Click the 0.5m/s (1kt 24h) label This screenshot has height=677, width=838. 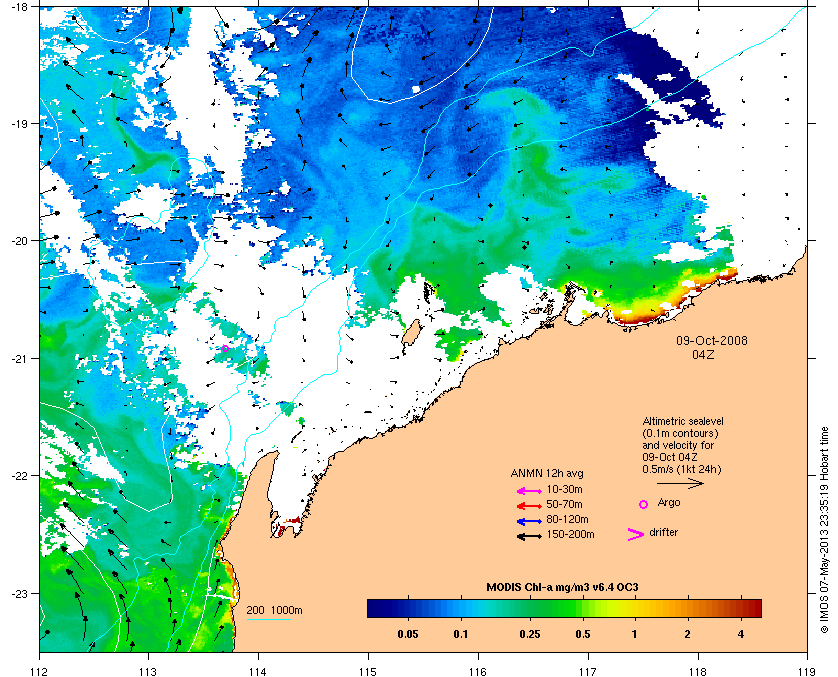[x=681, y=469]
